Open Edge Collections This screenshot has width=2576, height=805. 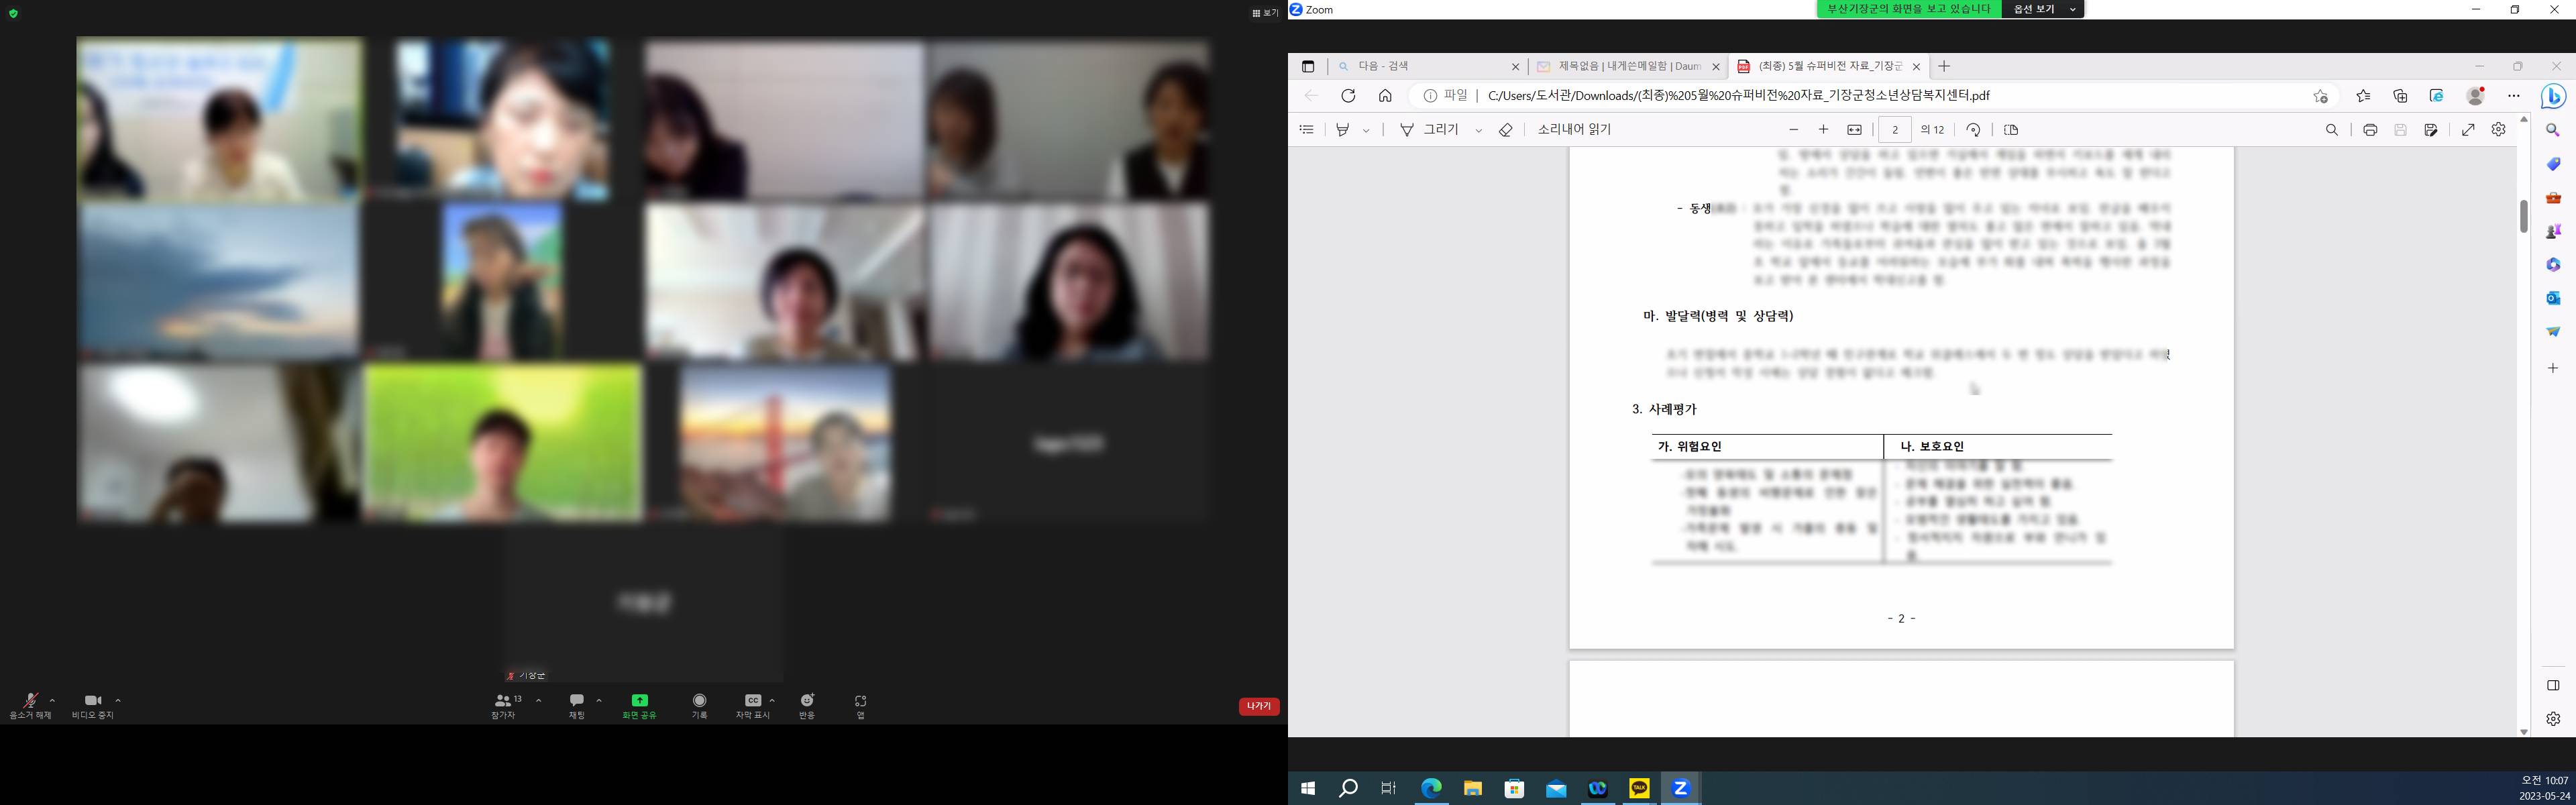point(2400,96)
